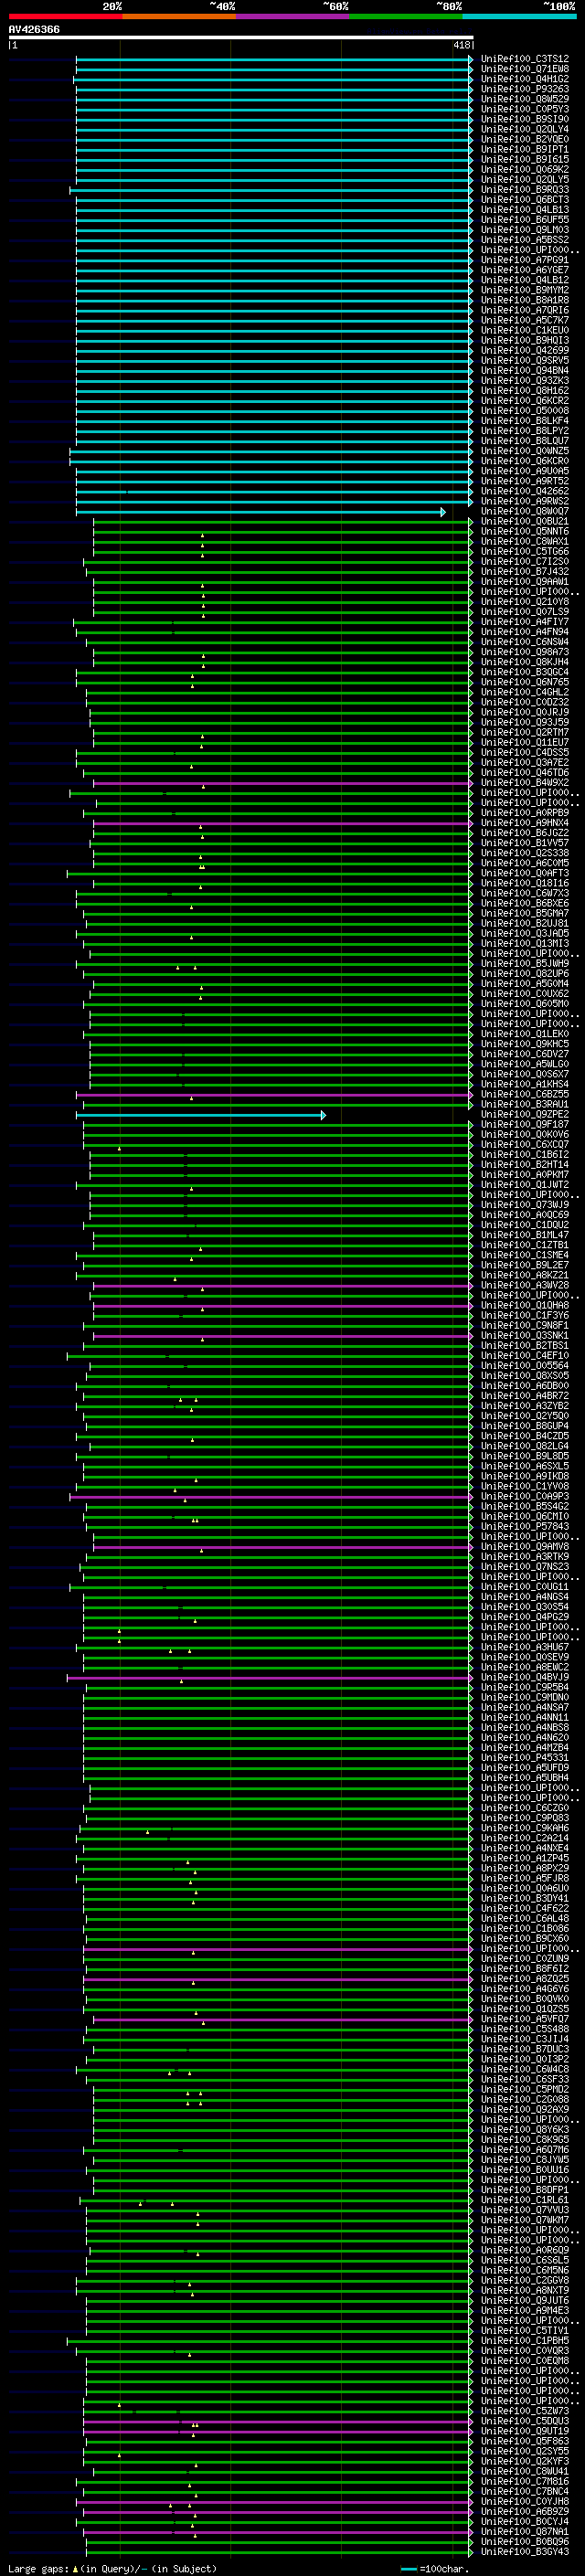Screen dimensions: 585x2576
Task: Select the UniRef100_Q9UT19 label
Action: (524, 2430)
